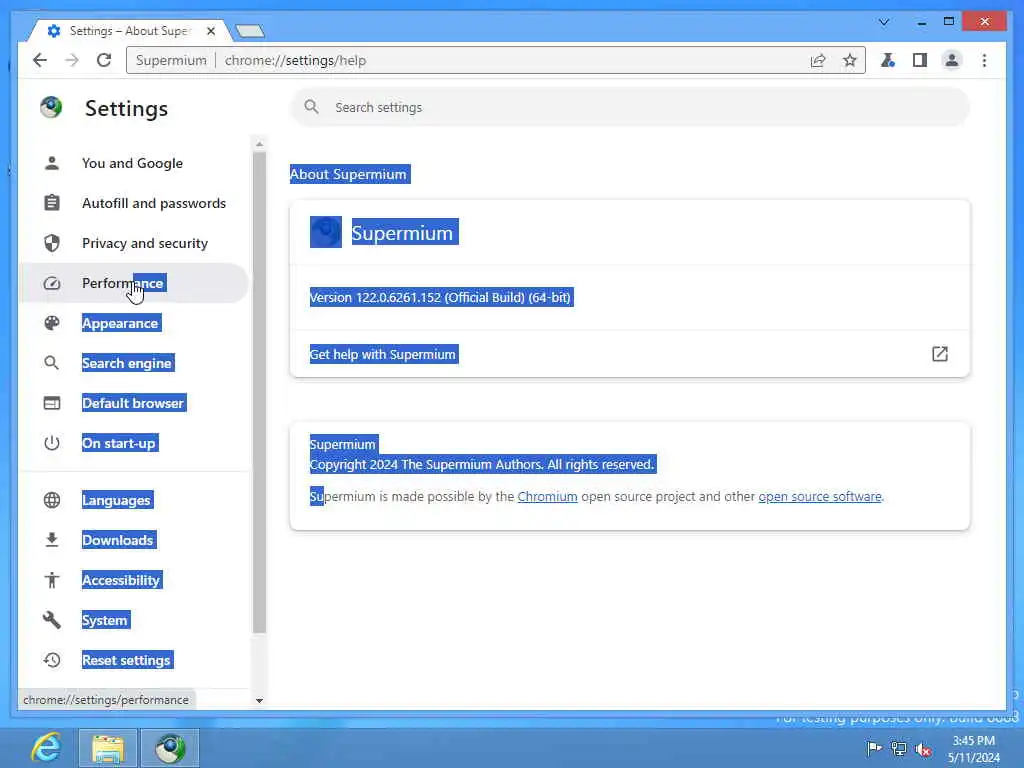The image size is (1024, 768).
Task: Click the Supermium logo beside Settings heading
Action: tap(51, 107)
